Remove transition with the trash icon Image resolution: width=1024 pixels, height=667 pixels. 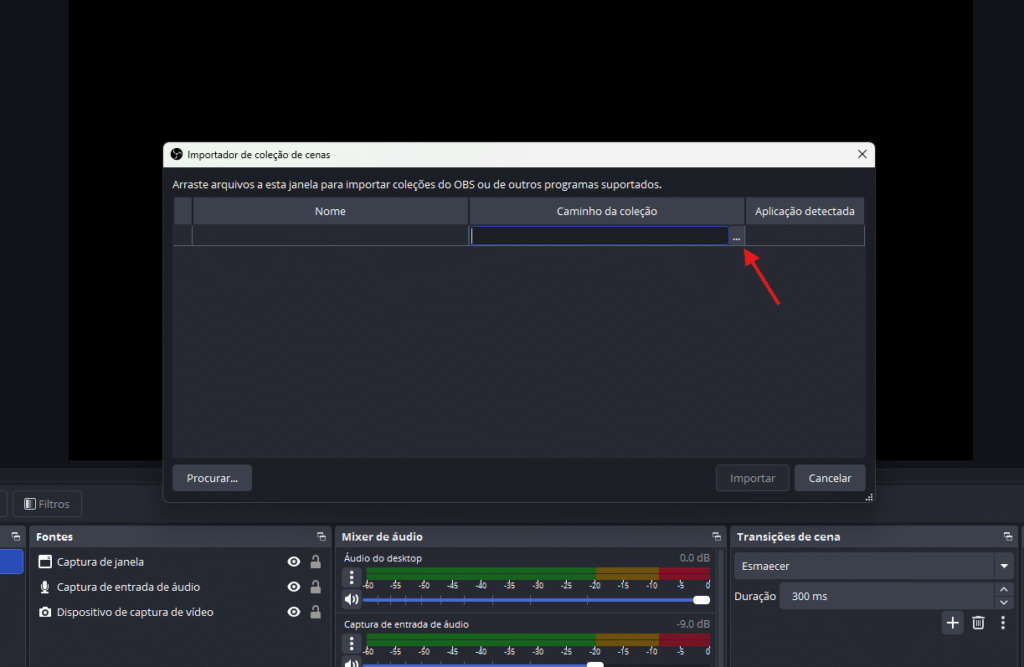pos(978,623)
